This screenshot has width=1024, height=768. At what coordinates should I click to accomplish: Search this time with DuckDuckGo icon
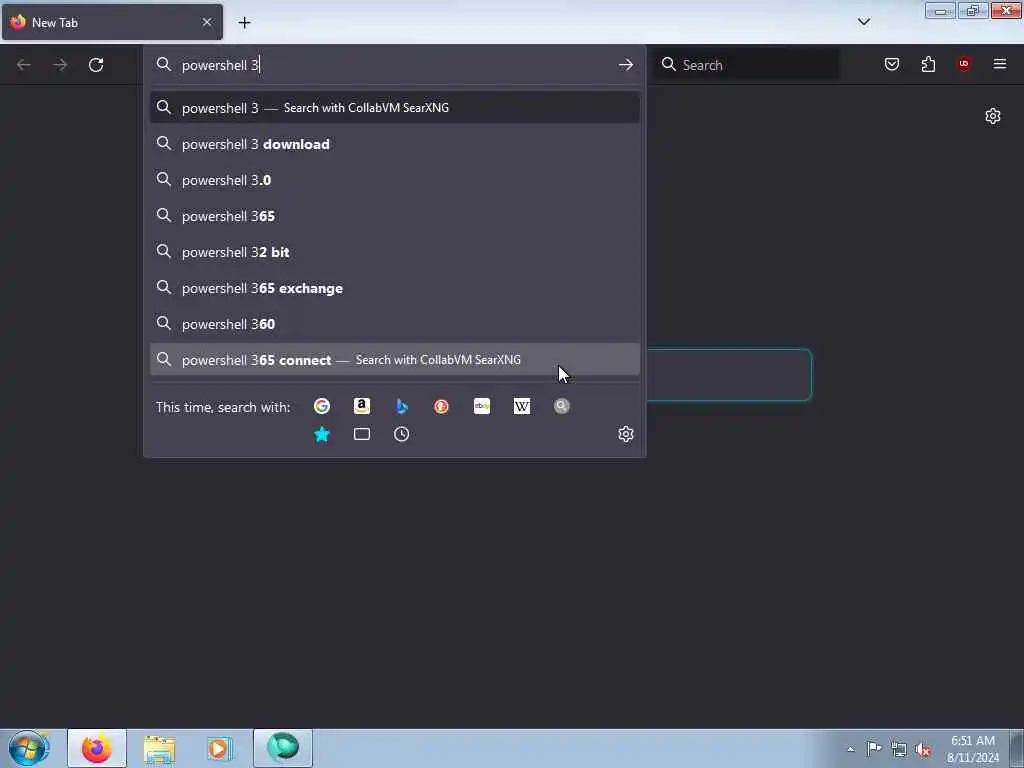tap(441, 406)
